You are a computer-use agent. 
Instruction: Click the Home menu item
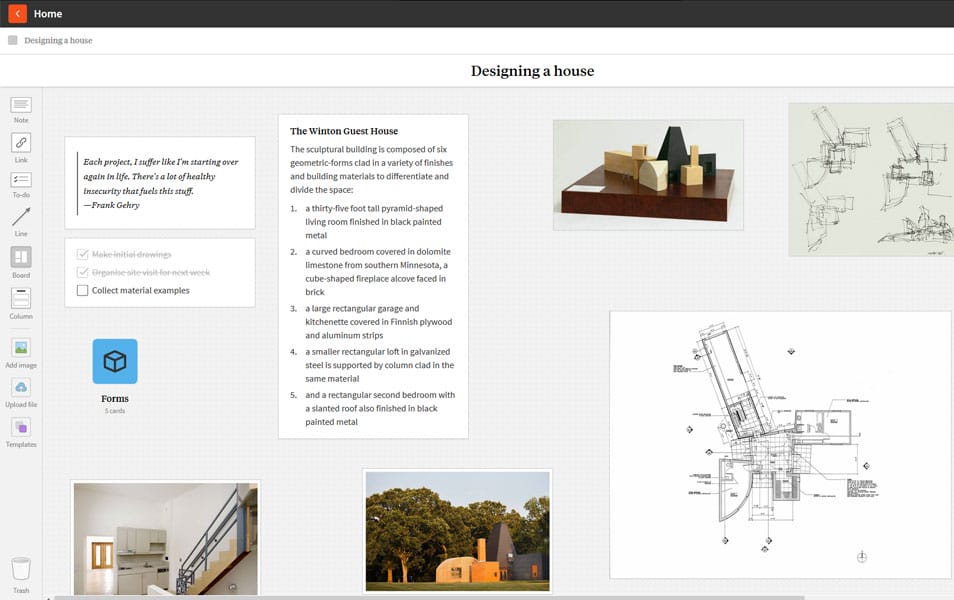tap(47, 13)
